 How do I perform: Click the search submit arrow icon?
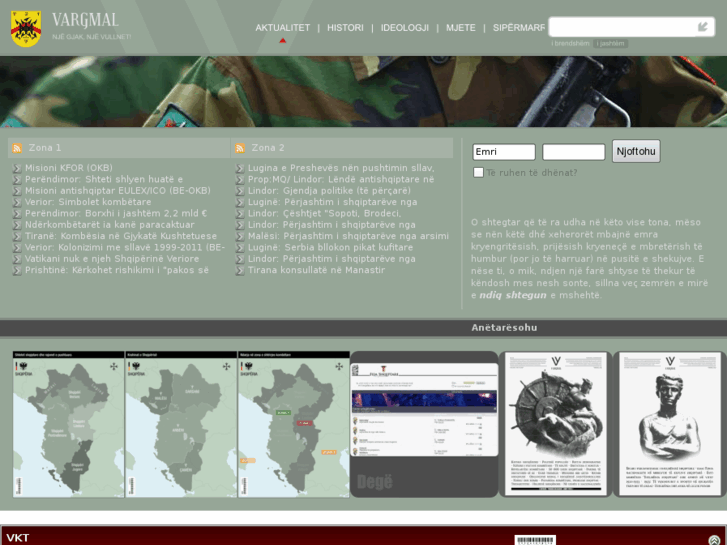tap(703, 27)
